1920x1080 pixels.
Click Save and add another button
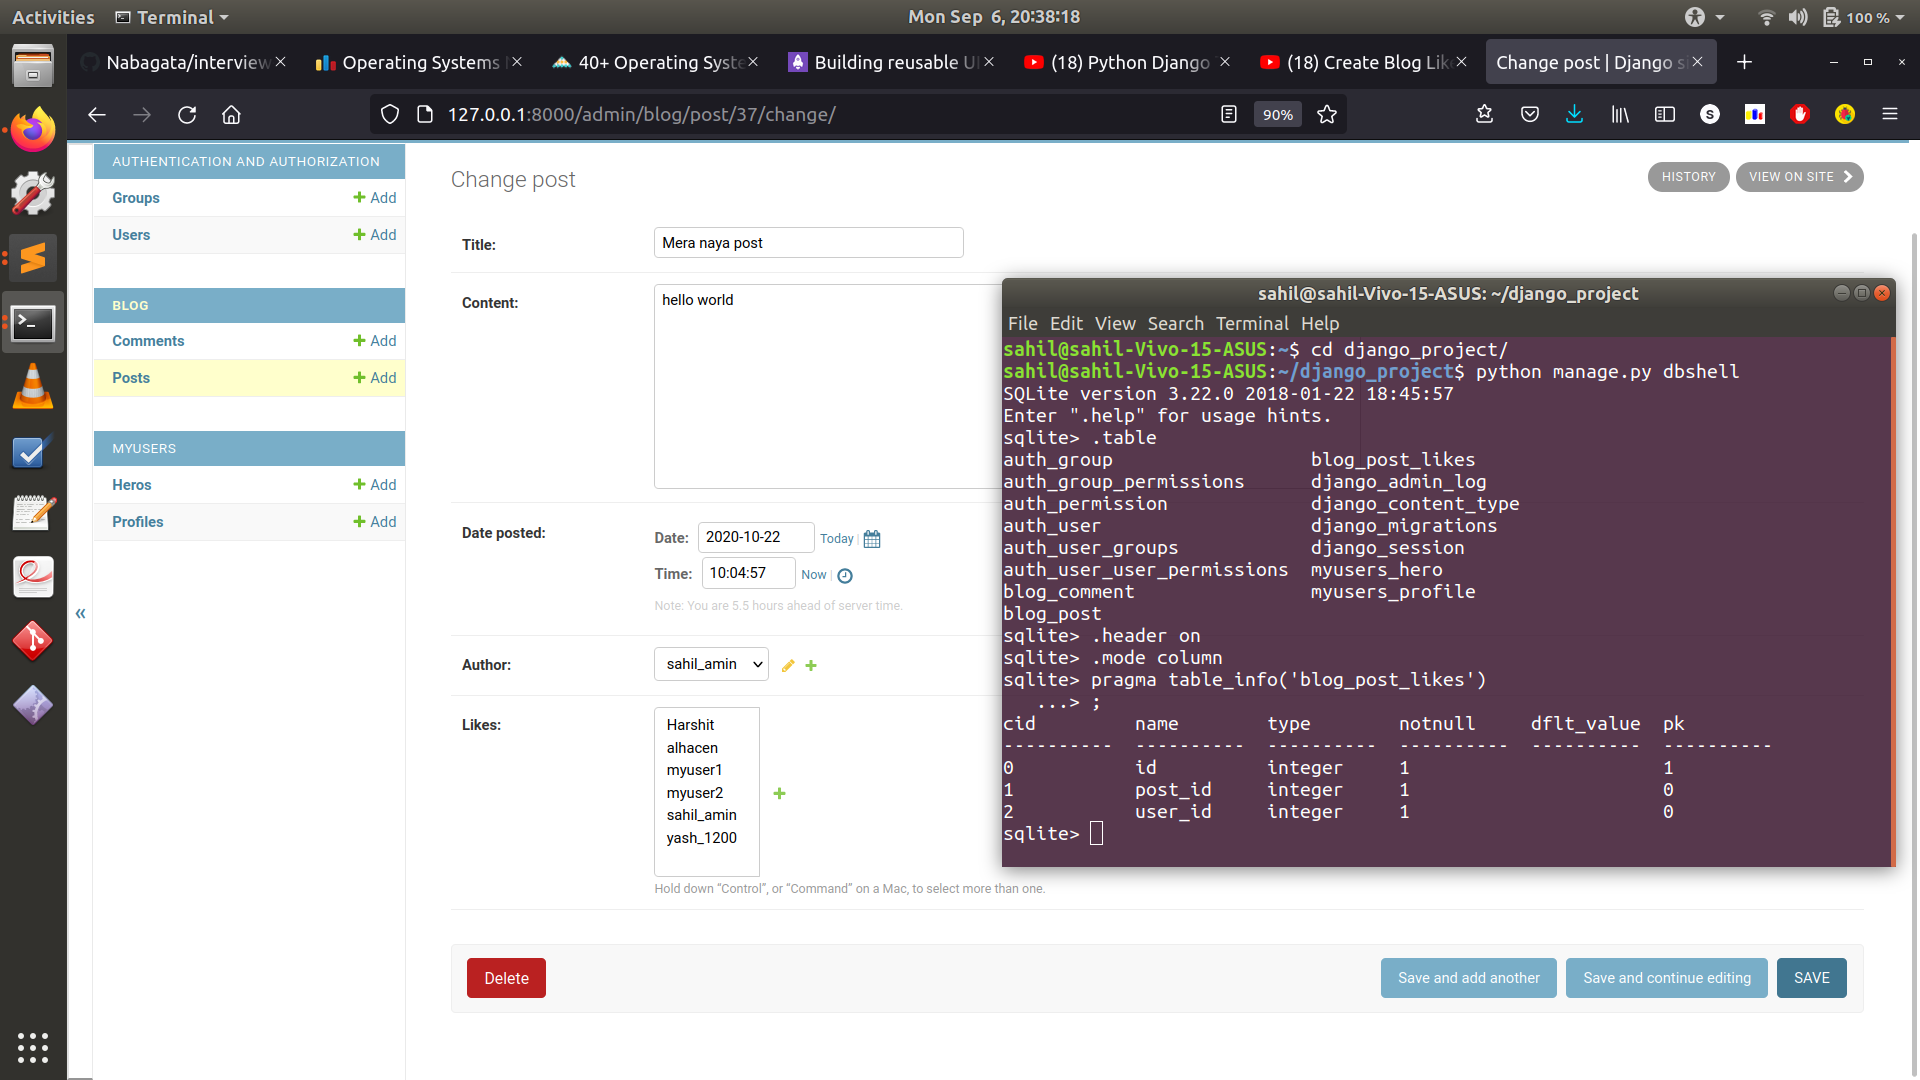coord(1469,977)
